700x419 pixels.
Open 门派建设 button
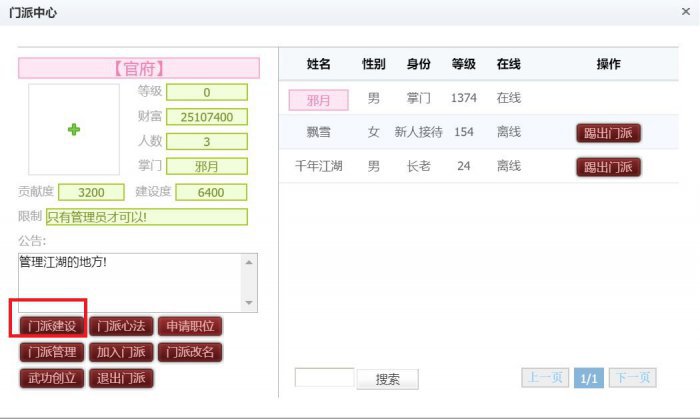coord(51,326)
